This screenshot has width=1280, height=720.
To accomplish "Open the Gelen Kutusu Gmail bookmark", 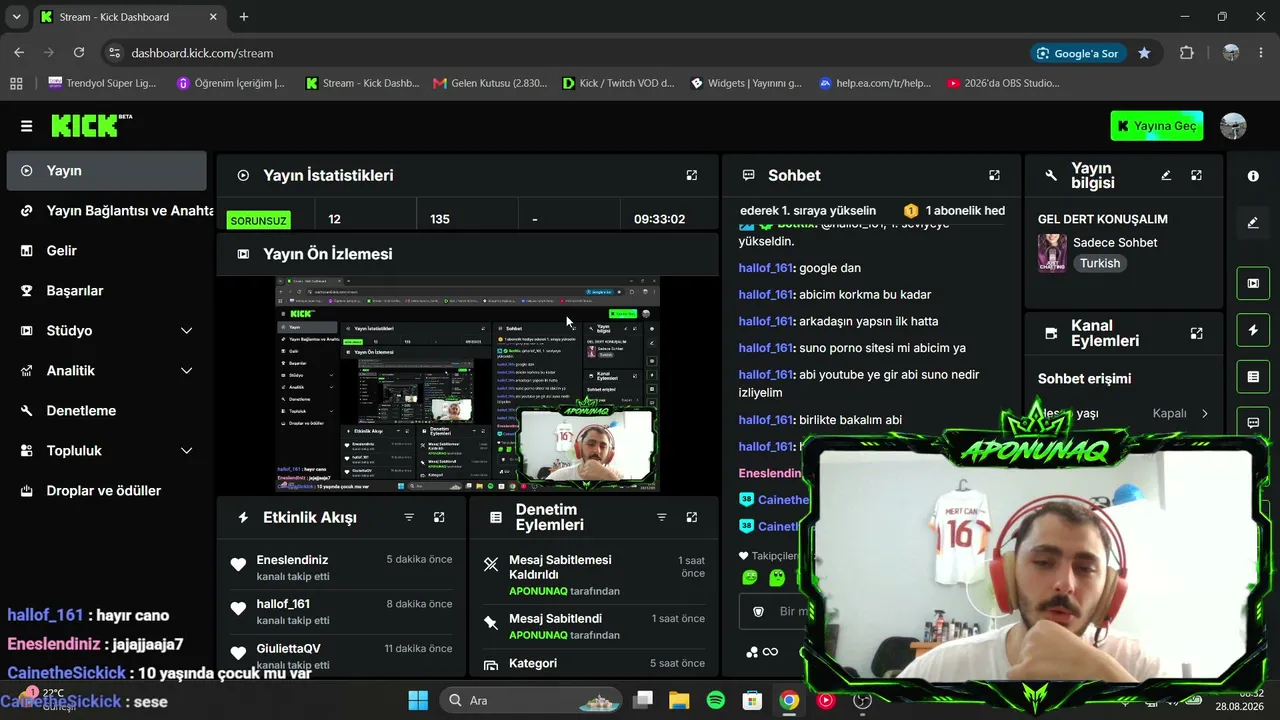I will pos(490,84).
